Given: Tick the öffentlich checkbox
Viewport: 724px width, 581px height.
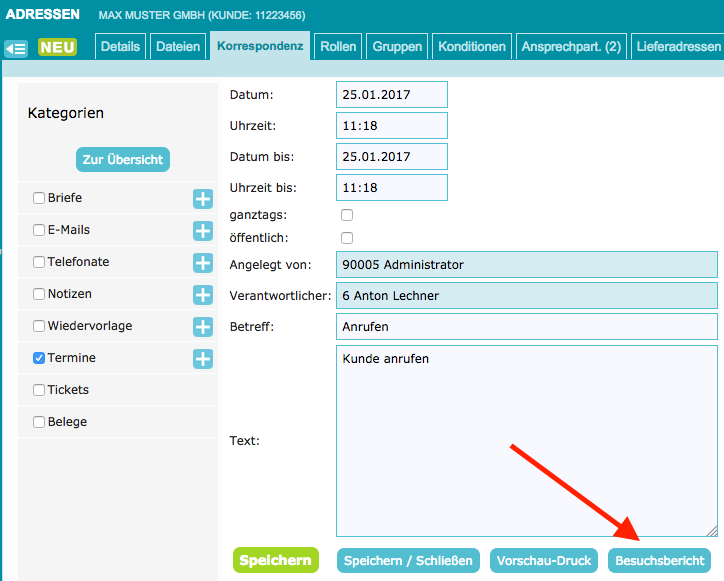Looking at the screenshot, I should pos(347,238).
